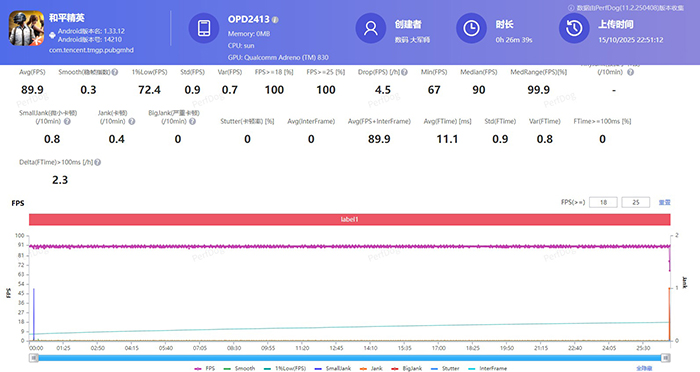Click the second FPS threshold field showing 25
Image resolution: width=700 pixels, height=372 pixels.
(636, 202)
